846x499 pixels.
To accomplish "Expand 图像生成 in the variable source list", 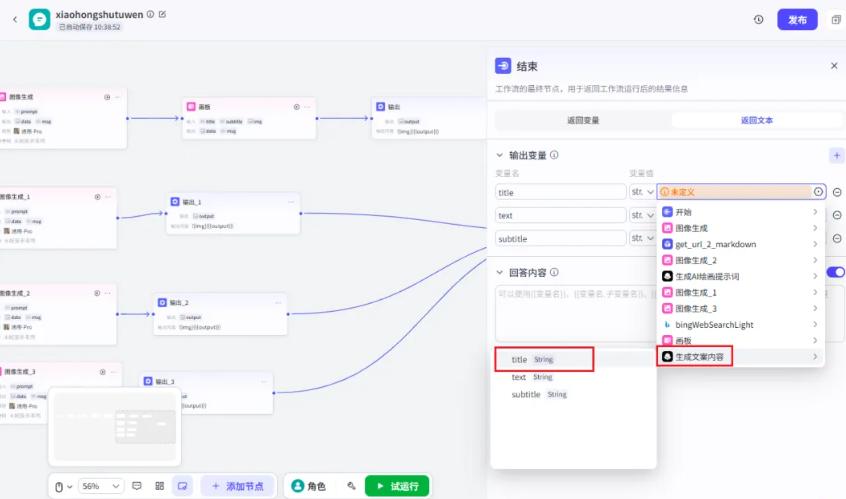I will click(x=740, y=228).
